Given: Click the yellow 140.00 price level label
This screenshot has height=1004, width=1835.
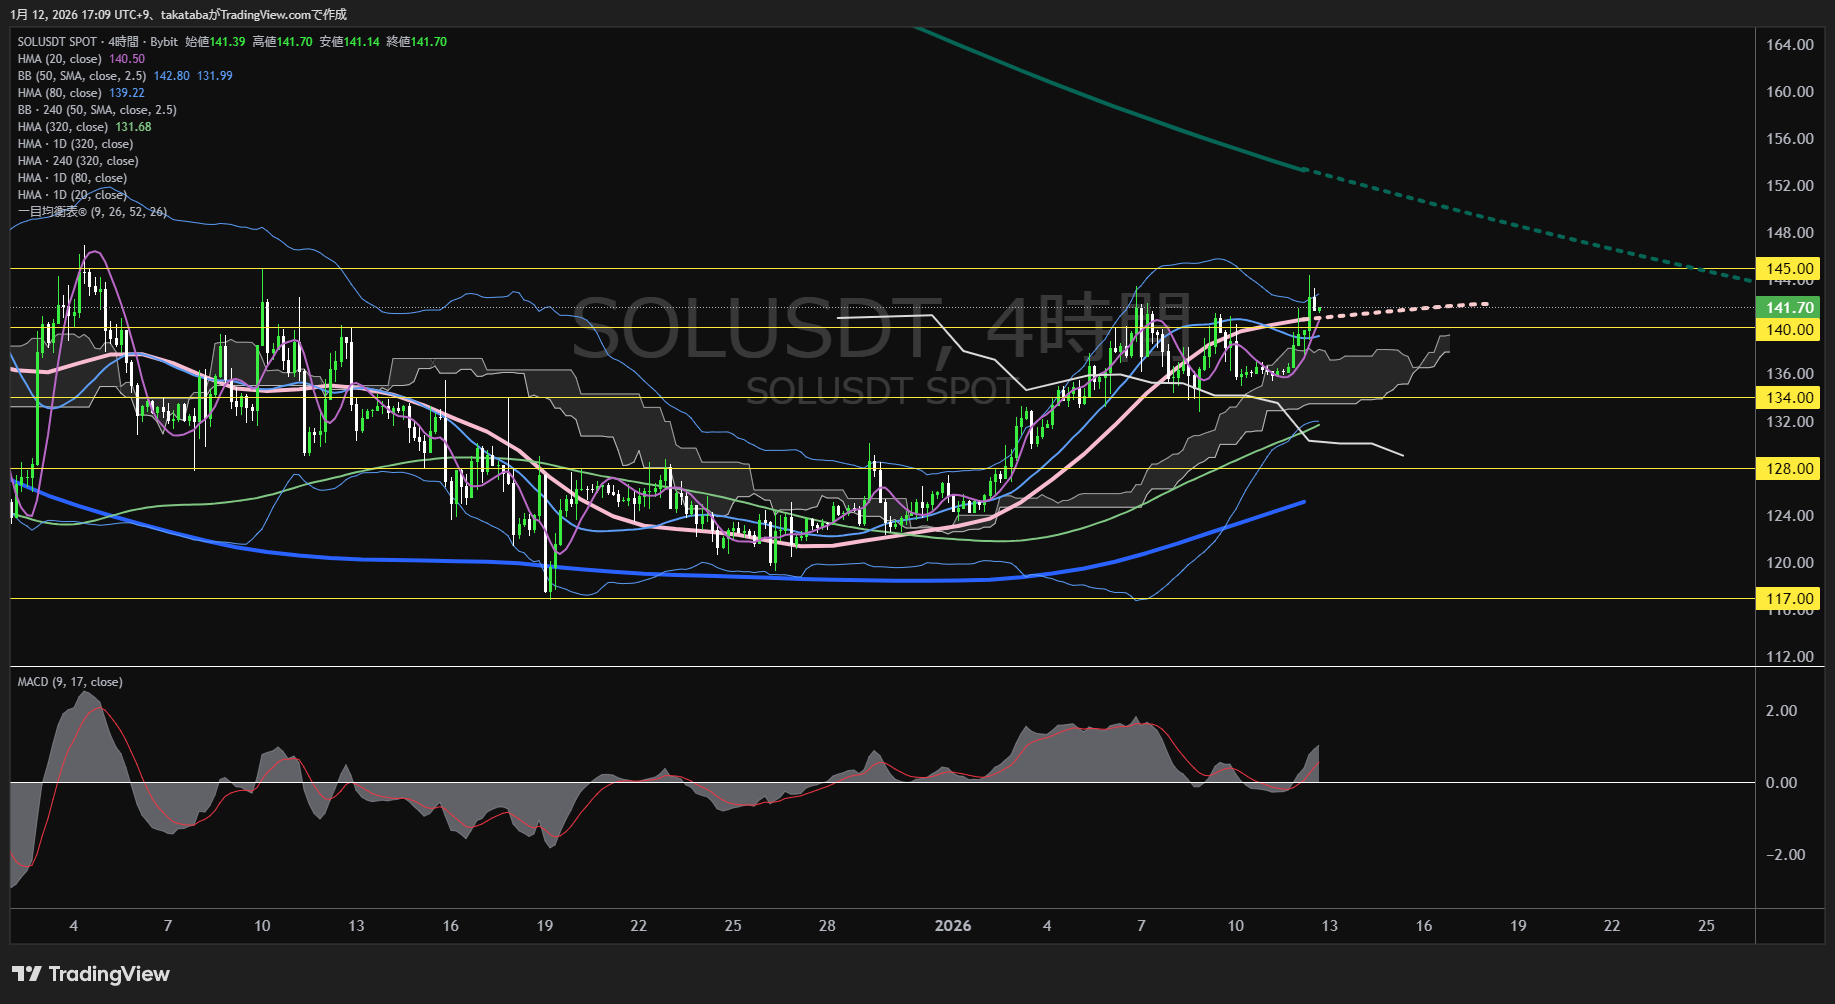Looking at the screenshot, I should coord(1789,330).
